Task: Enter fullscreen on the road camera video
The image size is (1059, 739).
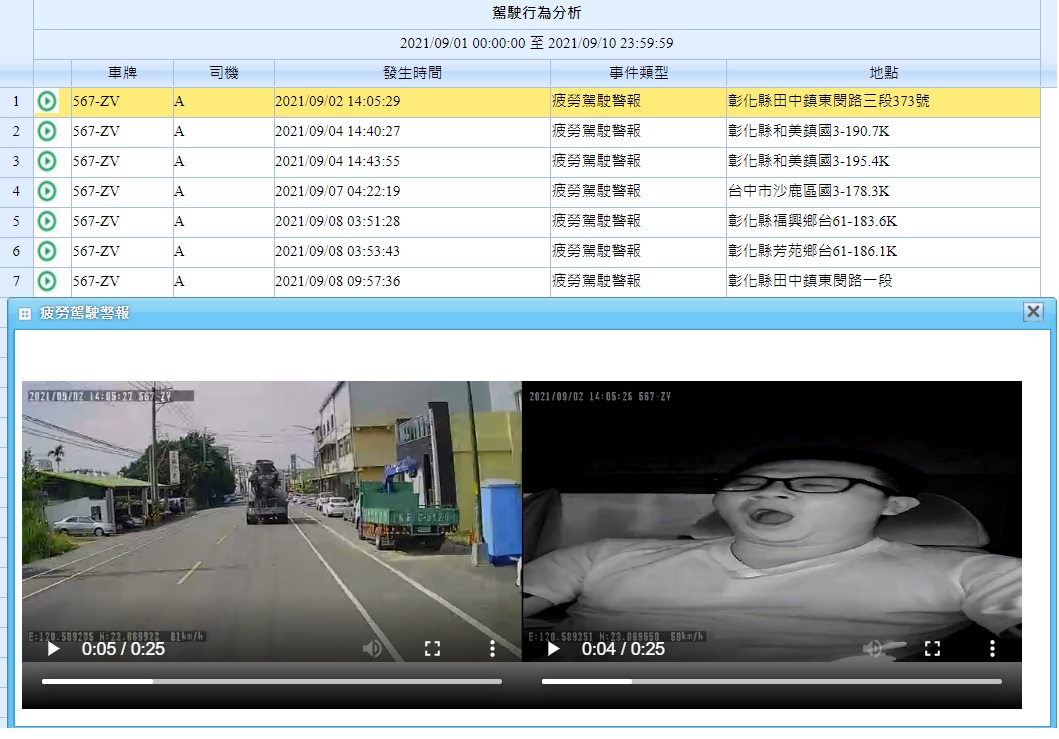Action: tap(432, 649)
